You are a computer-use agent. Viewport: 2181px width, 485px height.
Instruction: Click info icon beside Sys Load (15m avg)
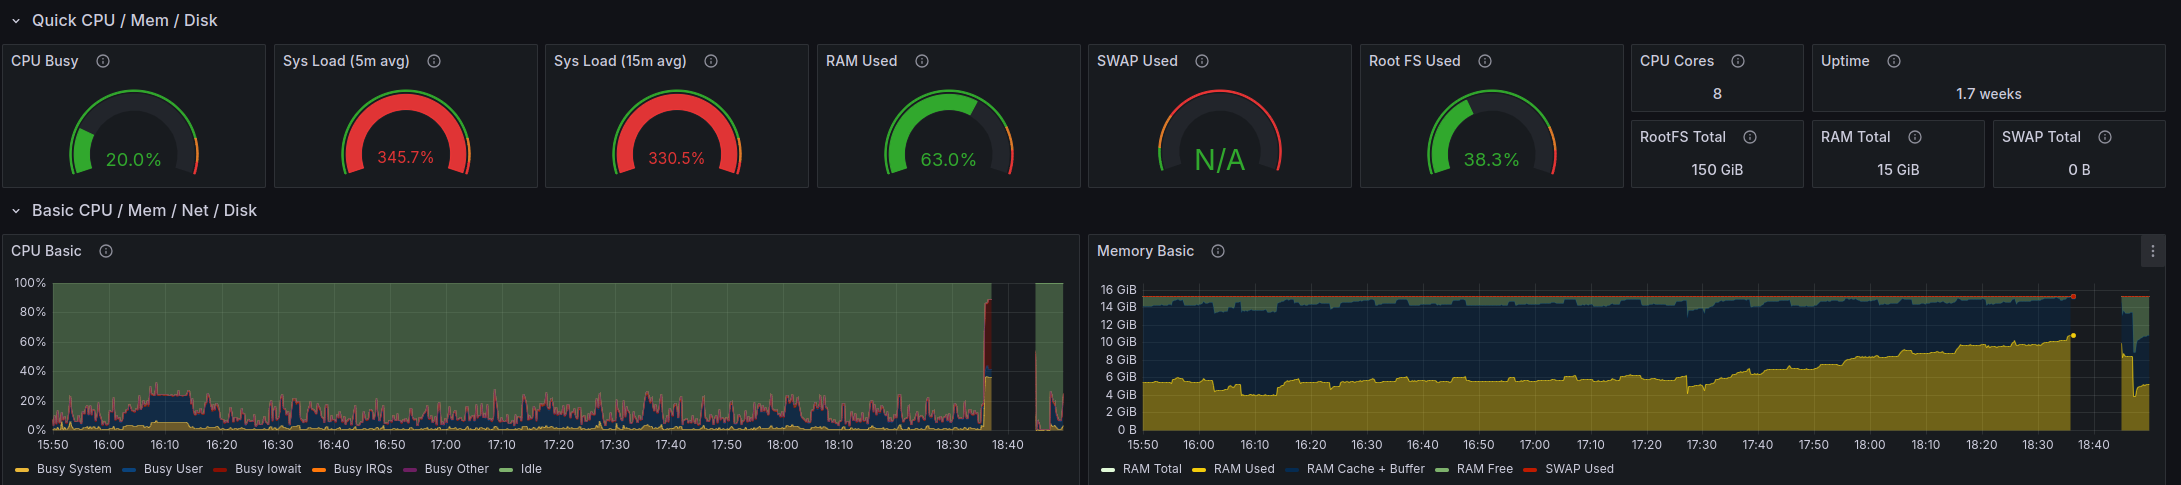click(x=711, y=61)
